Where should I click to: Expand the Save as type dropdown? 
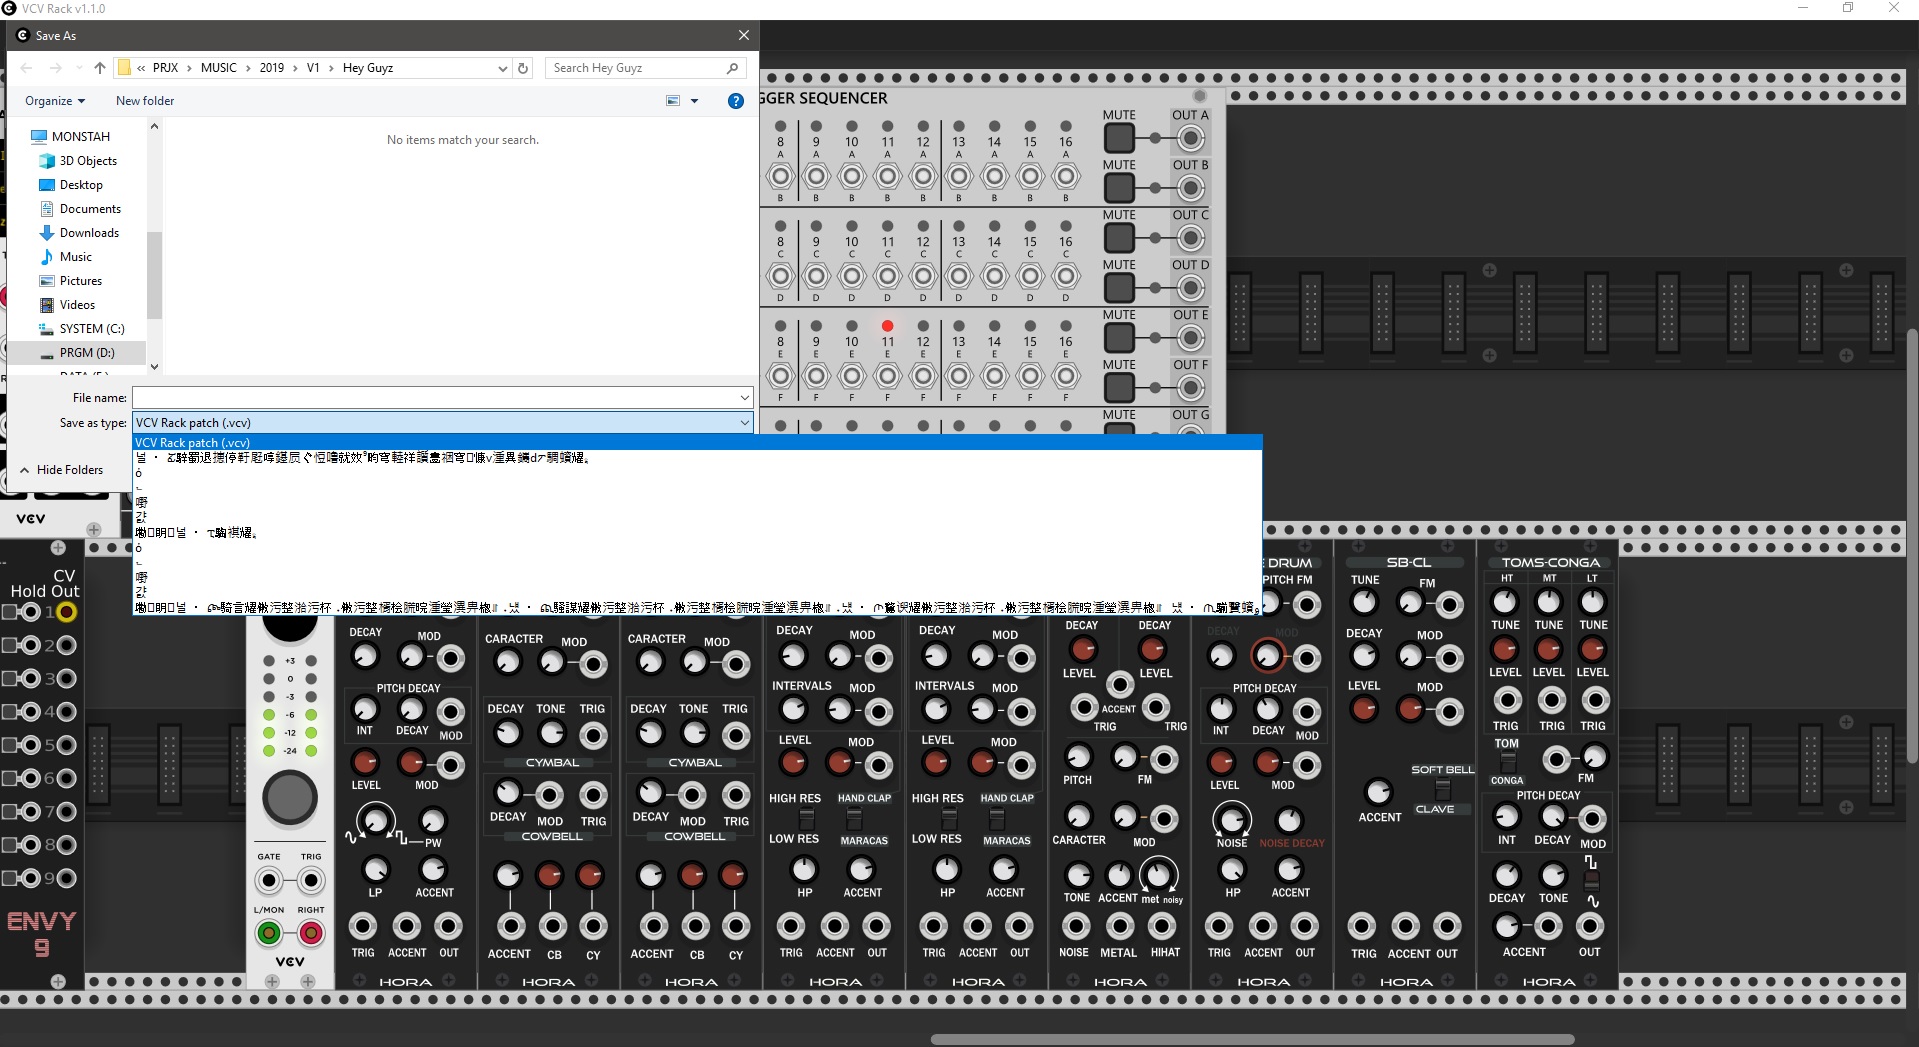(x=744, y=423)
